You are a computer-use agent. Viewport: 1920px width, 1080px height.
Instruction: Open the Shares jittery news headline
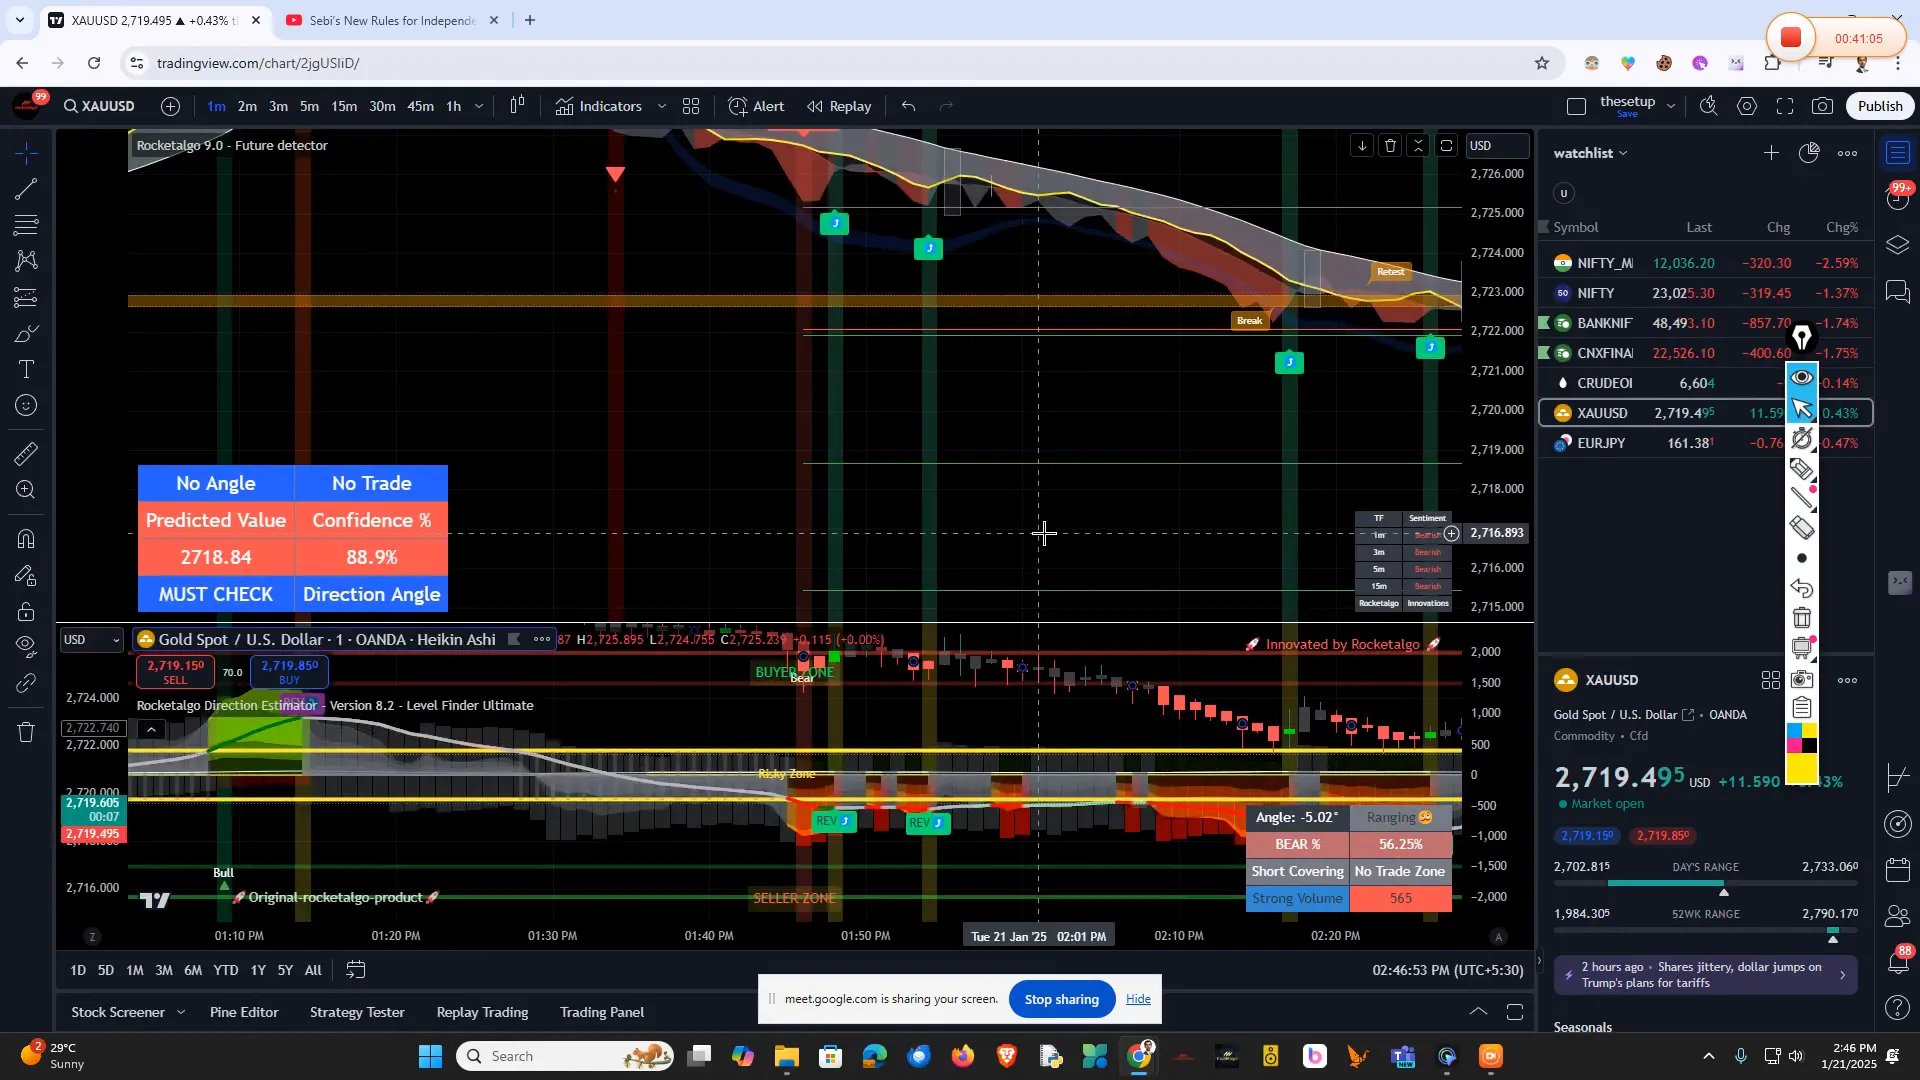[1705, 975]
